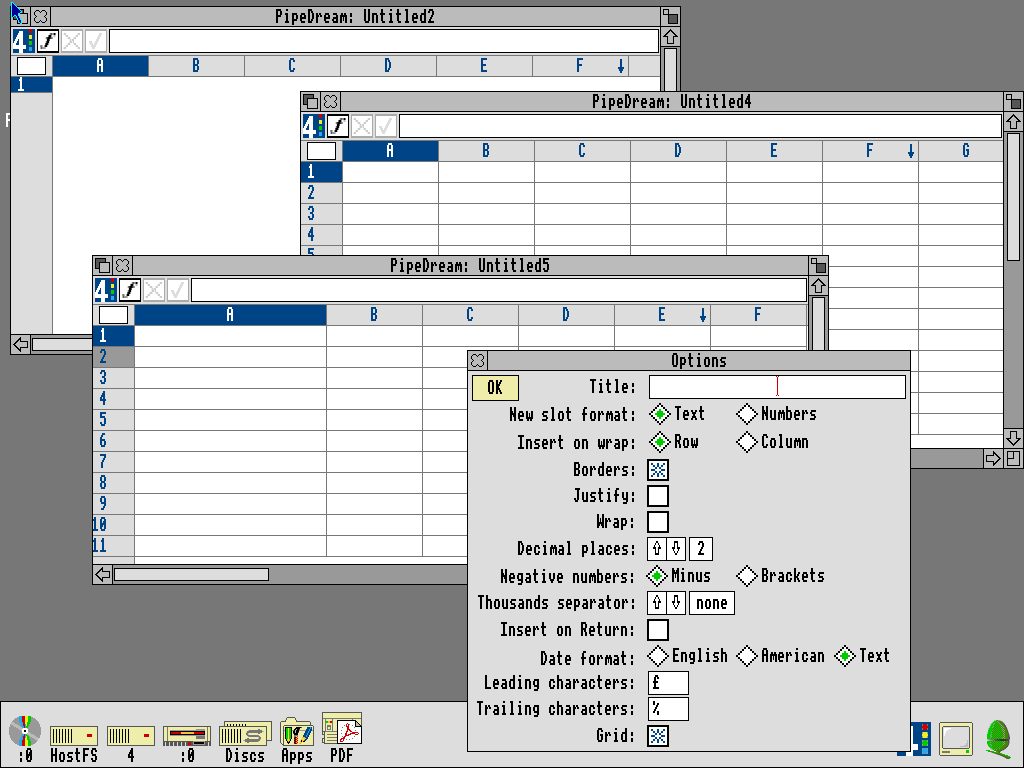This screenshot has width=1024, height=768.
Task: Click the scroll right arrow of Untitled4
Action: [x=993, y=458]
